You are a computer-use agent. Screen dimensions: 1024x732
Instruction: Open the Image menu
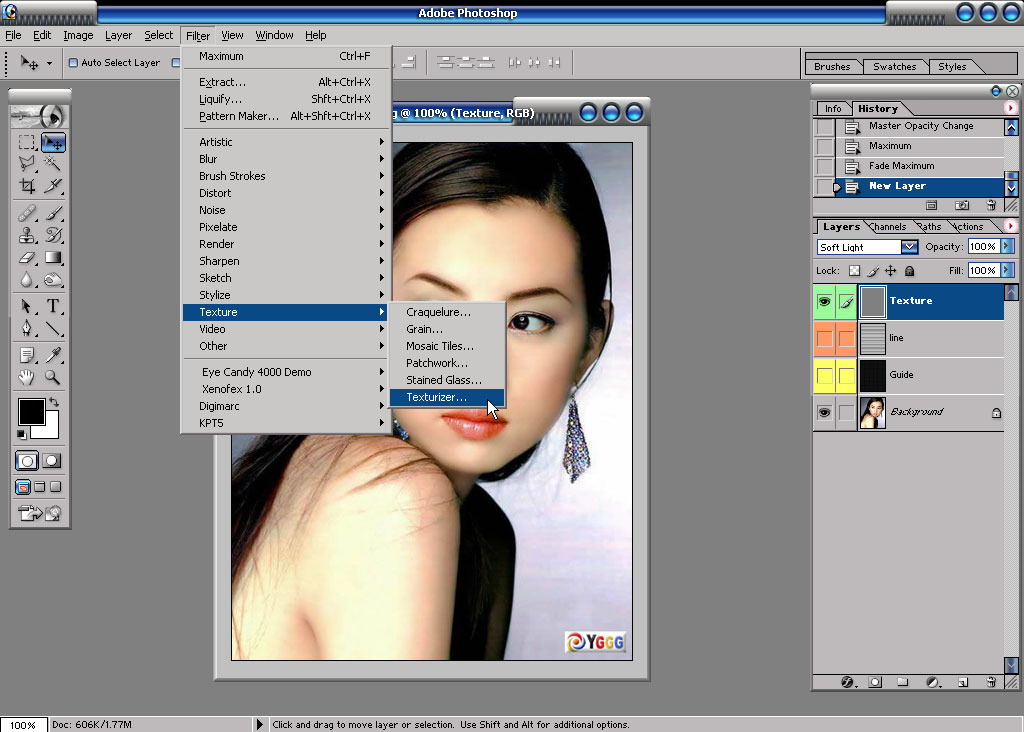pos(78,35)
